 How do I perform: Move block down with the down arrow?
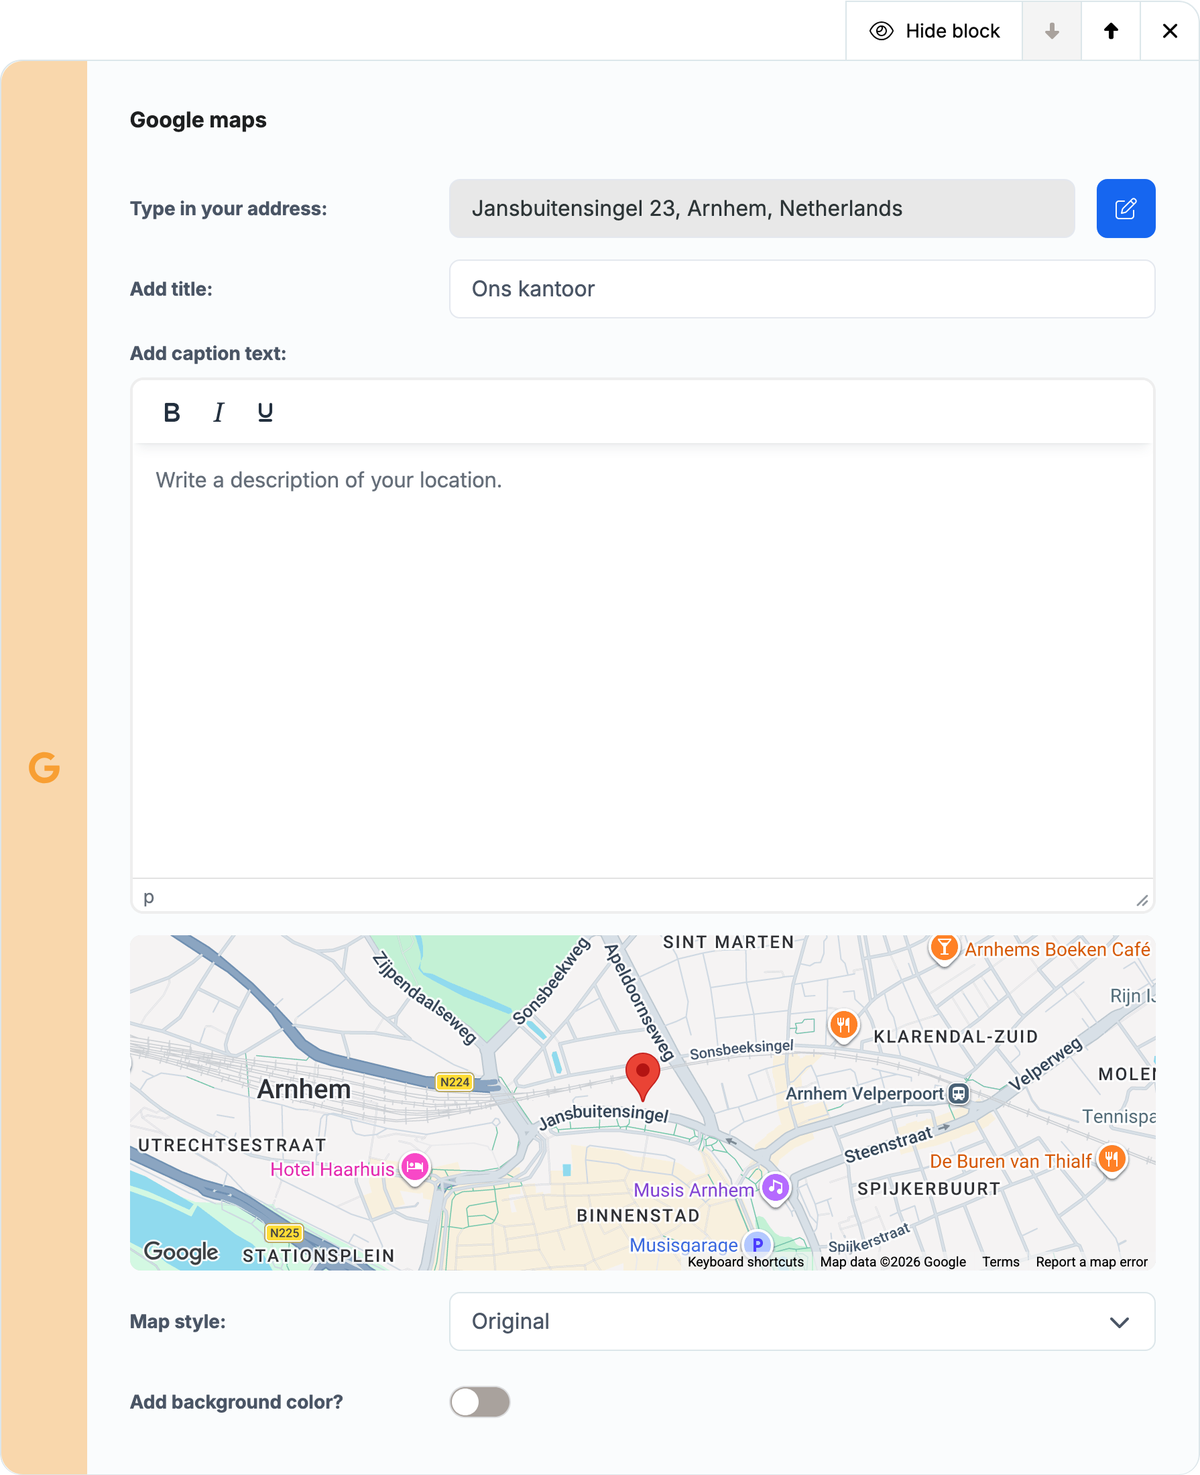tap(1052, 31)
